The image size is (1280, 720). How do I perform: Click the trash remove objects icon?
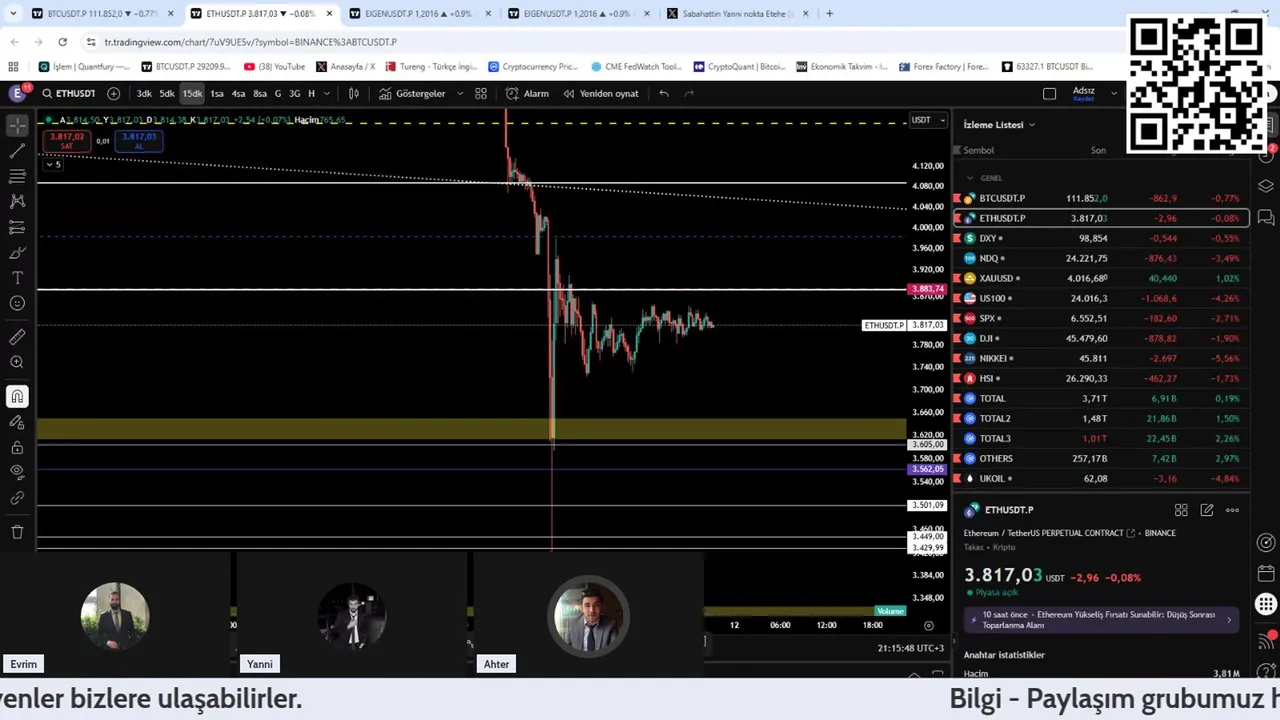click(x=17, y=532)
